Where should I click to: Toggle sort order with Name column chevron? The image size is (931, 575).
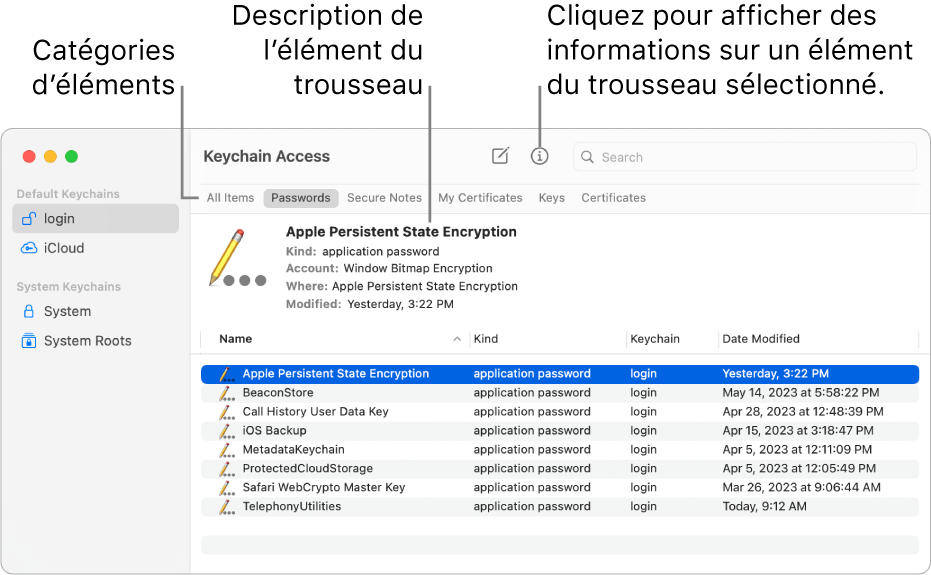(457, 339)
